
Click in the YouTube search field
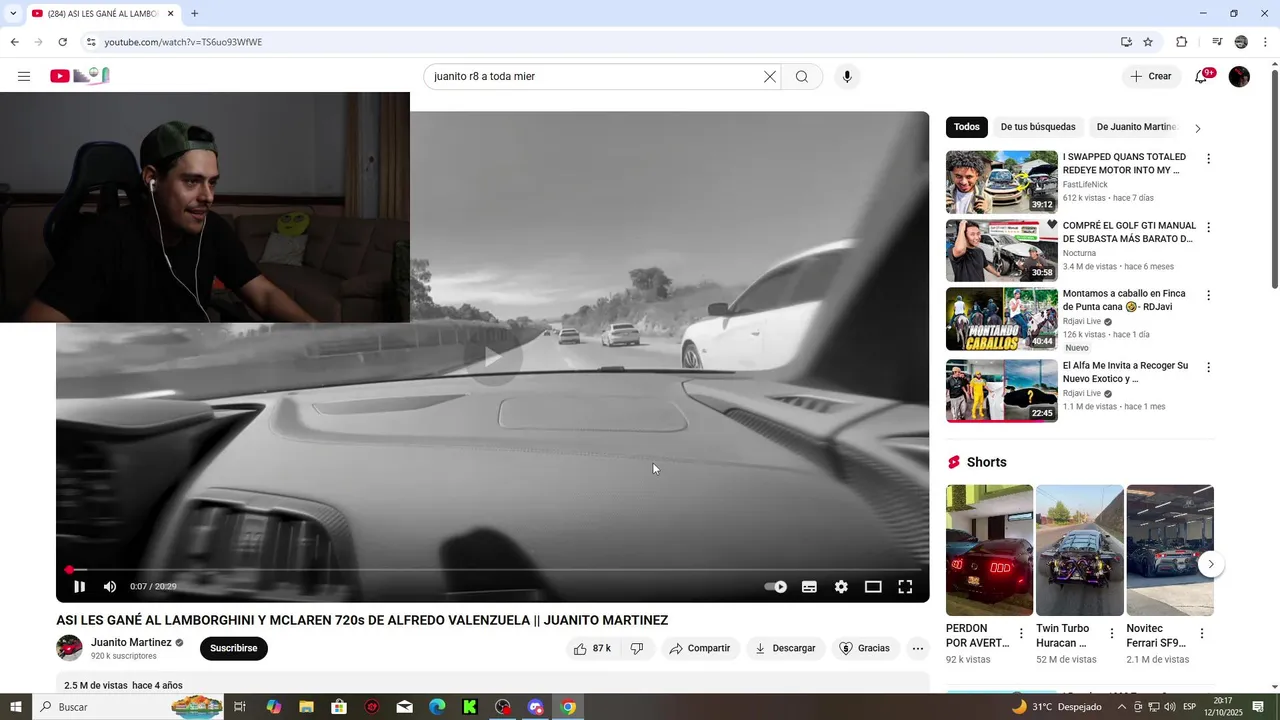coord(595,77)
